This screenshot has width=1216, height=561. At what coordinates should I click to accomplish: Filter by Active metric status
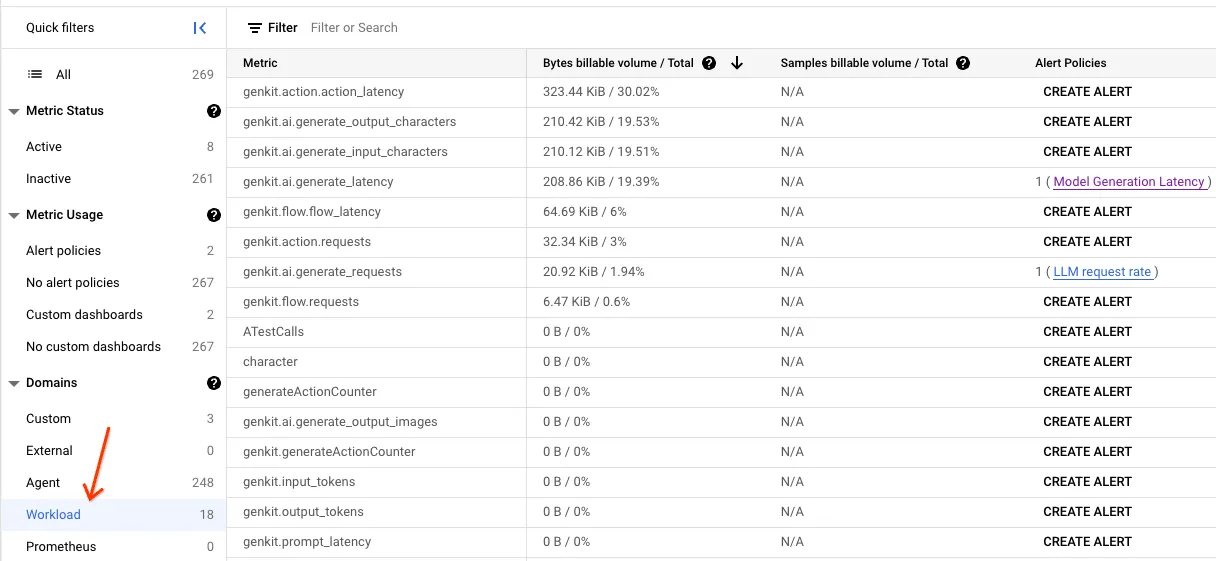tap(44, 147)
